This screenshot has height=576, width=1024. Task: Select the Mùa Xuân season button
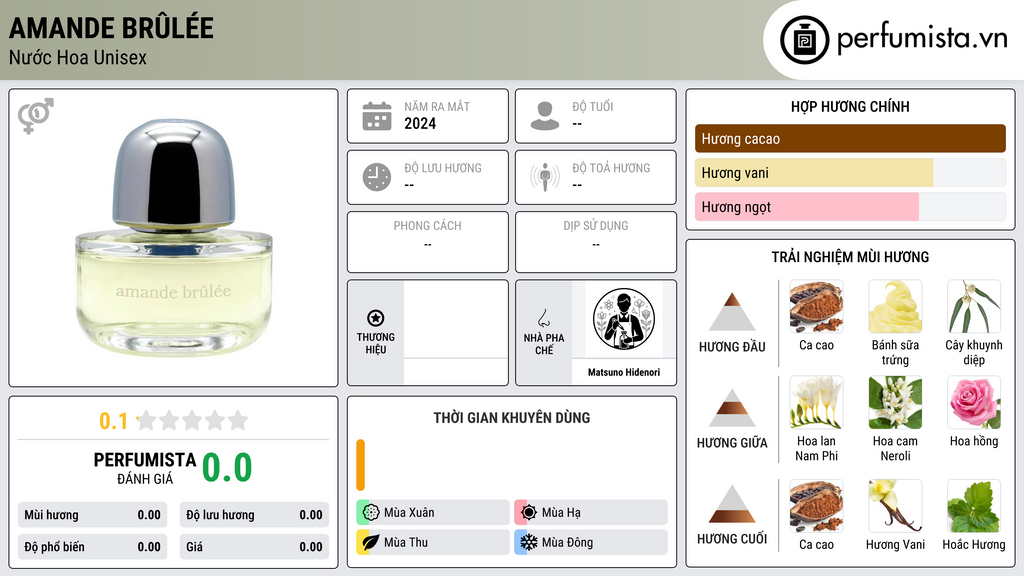coord(433,513)
